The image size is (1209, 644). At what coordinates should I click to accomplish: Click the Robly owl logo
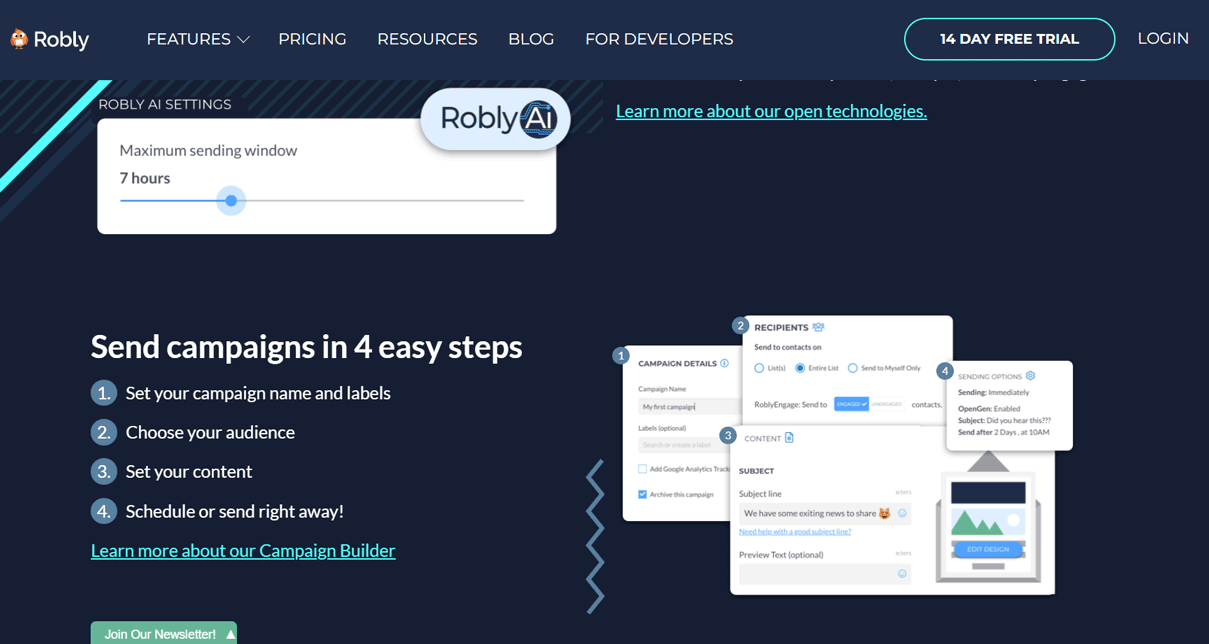[49, 39]
